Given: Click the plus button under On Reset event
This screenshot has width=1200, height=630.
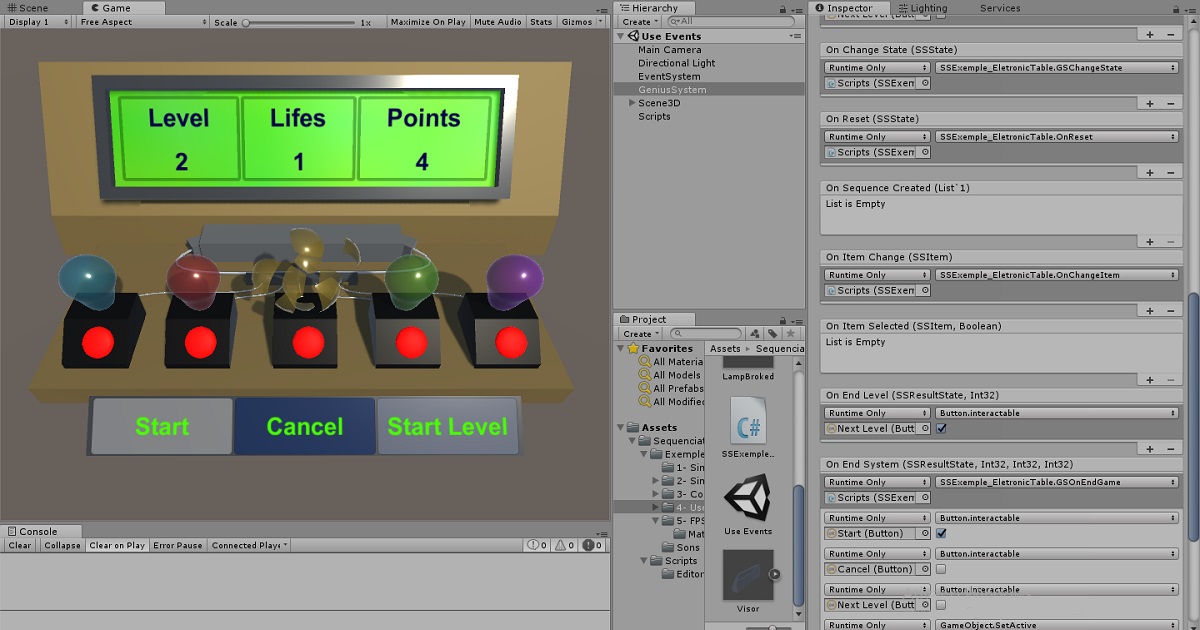Looking at the screenshot, I should (x=1149, y=173).
